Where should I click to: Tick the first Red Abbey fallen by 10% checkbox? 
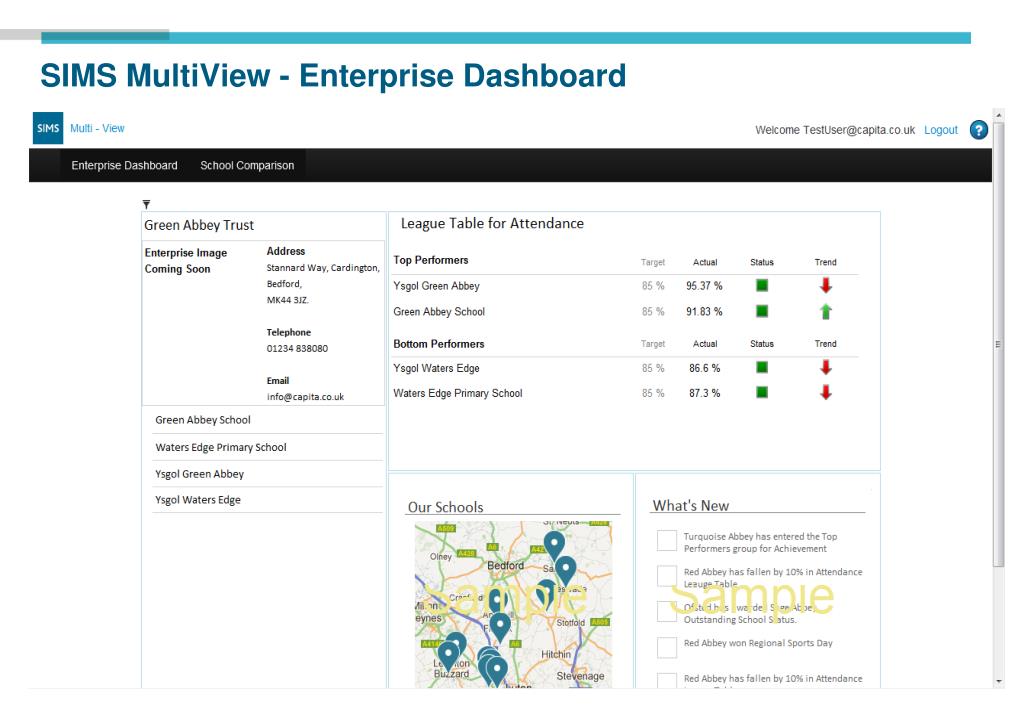point(667,576)
